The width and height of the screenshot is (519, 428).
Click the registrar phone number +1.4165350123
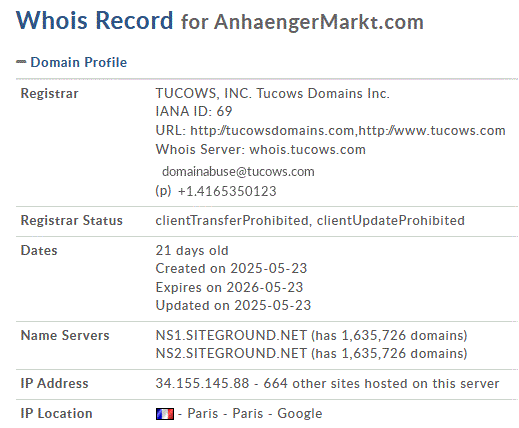(x=227, y=191)
